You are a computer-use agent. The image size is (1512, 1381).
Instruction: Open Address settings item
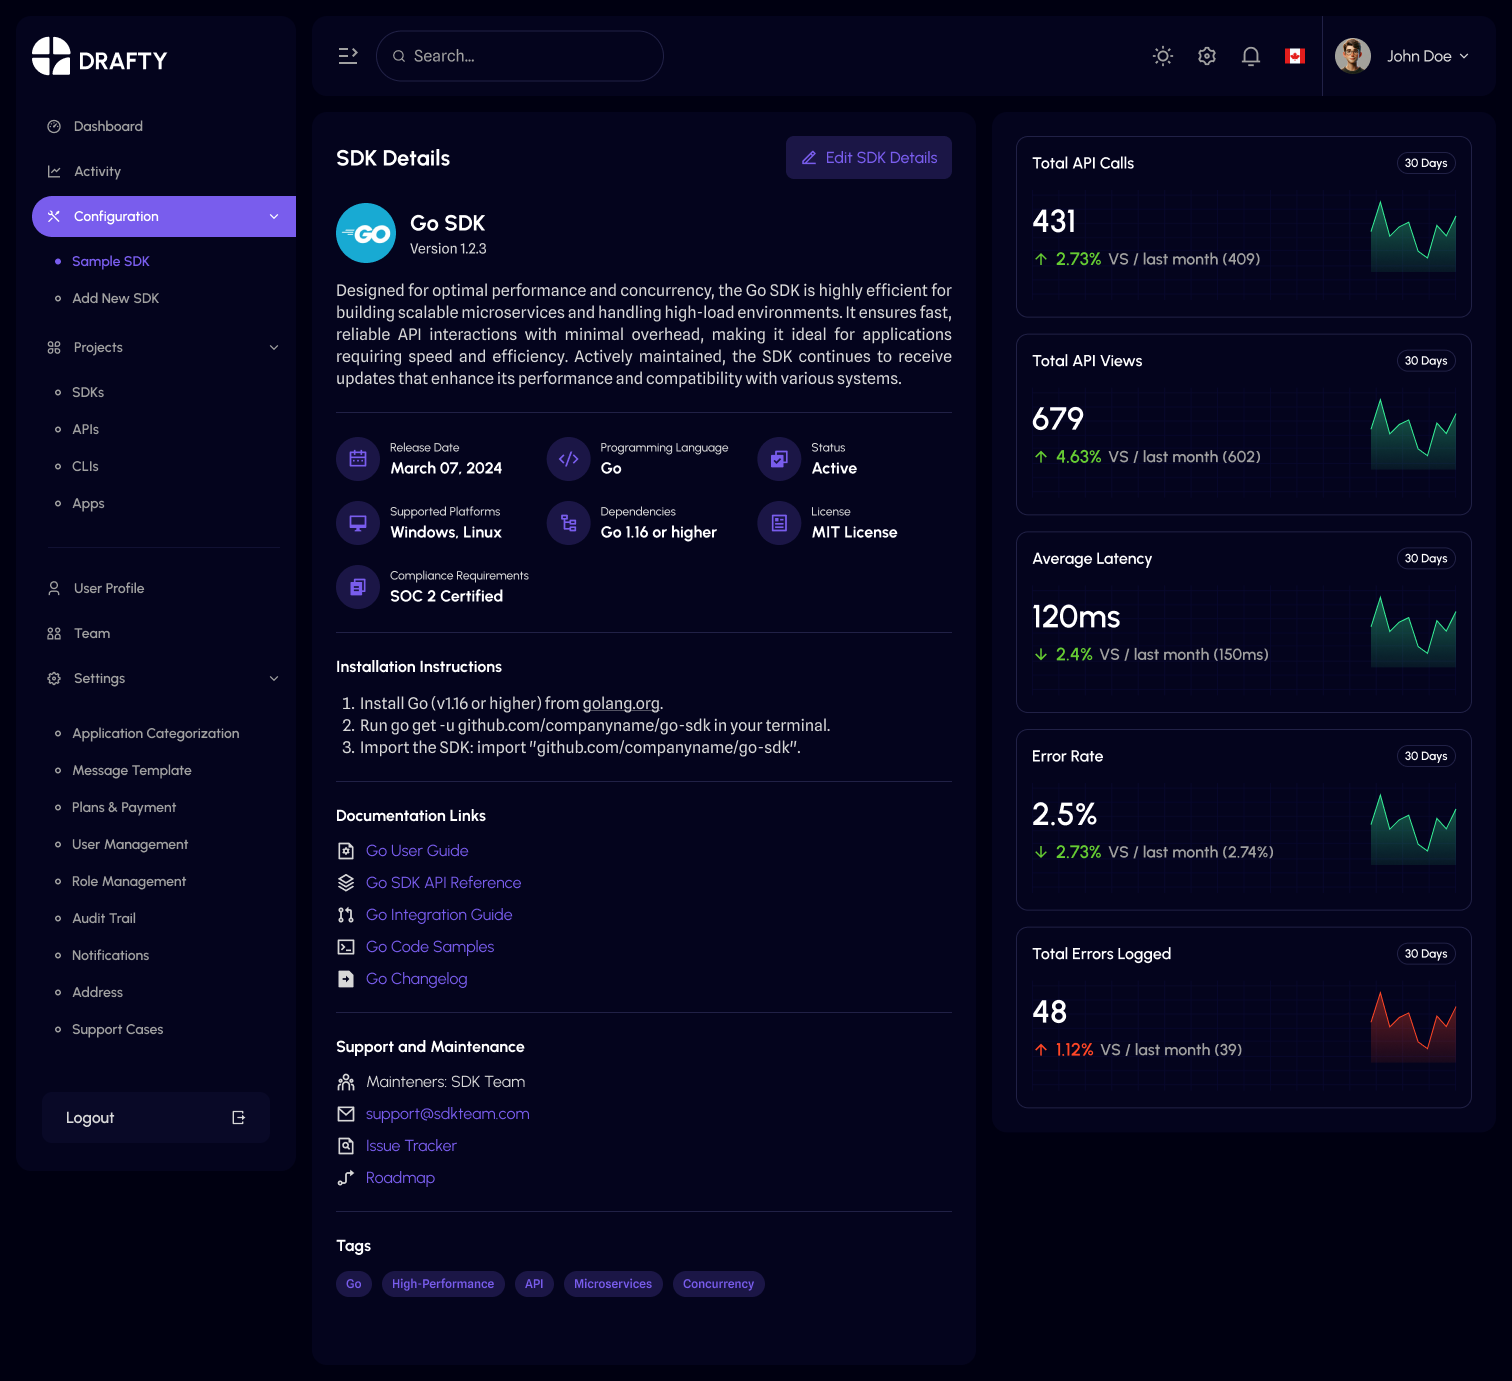coord(97,992)
